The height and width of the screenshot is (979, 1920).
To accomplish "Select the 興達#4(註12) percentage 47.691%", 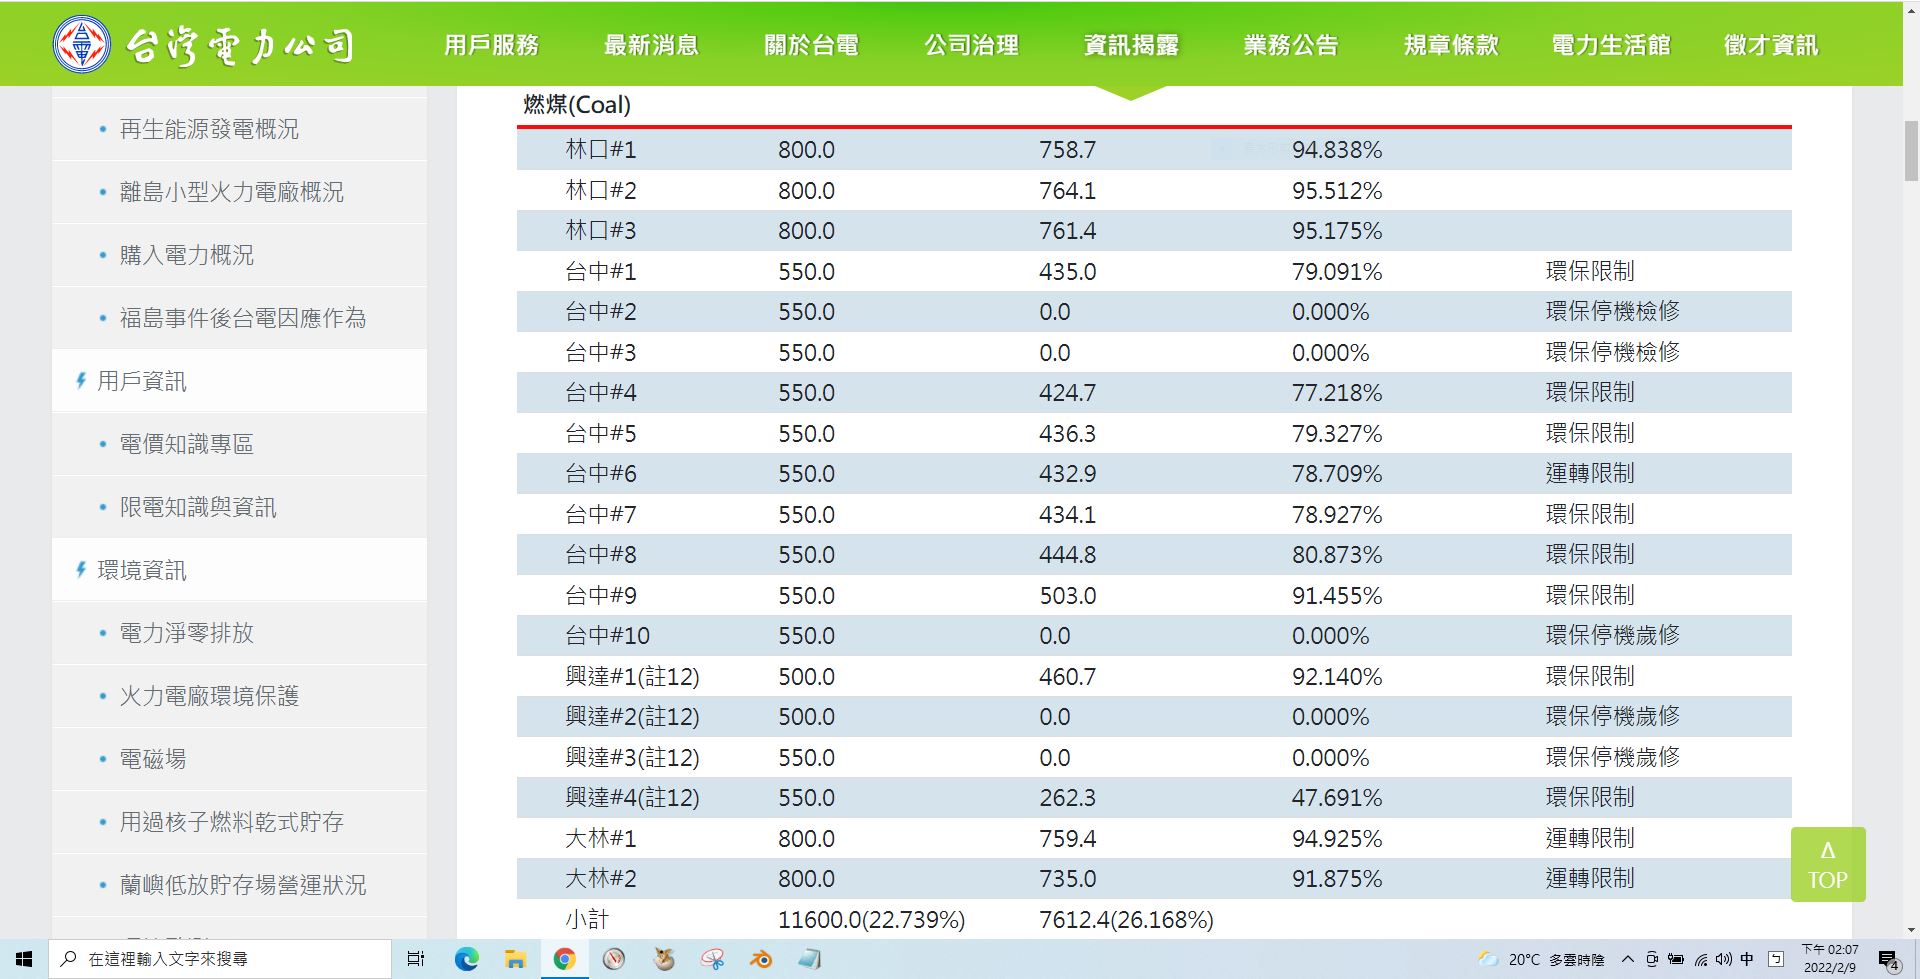I will [x=1337, y=798].
